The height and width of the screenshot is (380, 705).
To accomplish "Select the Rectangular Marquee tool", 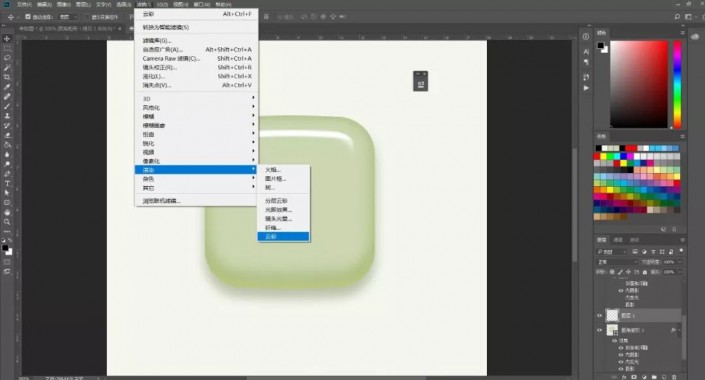I will [x=7, y=48].
